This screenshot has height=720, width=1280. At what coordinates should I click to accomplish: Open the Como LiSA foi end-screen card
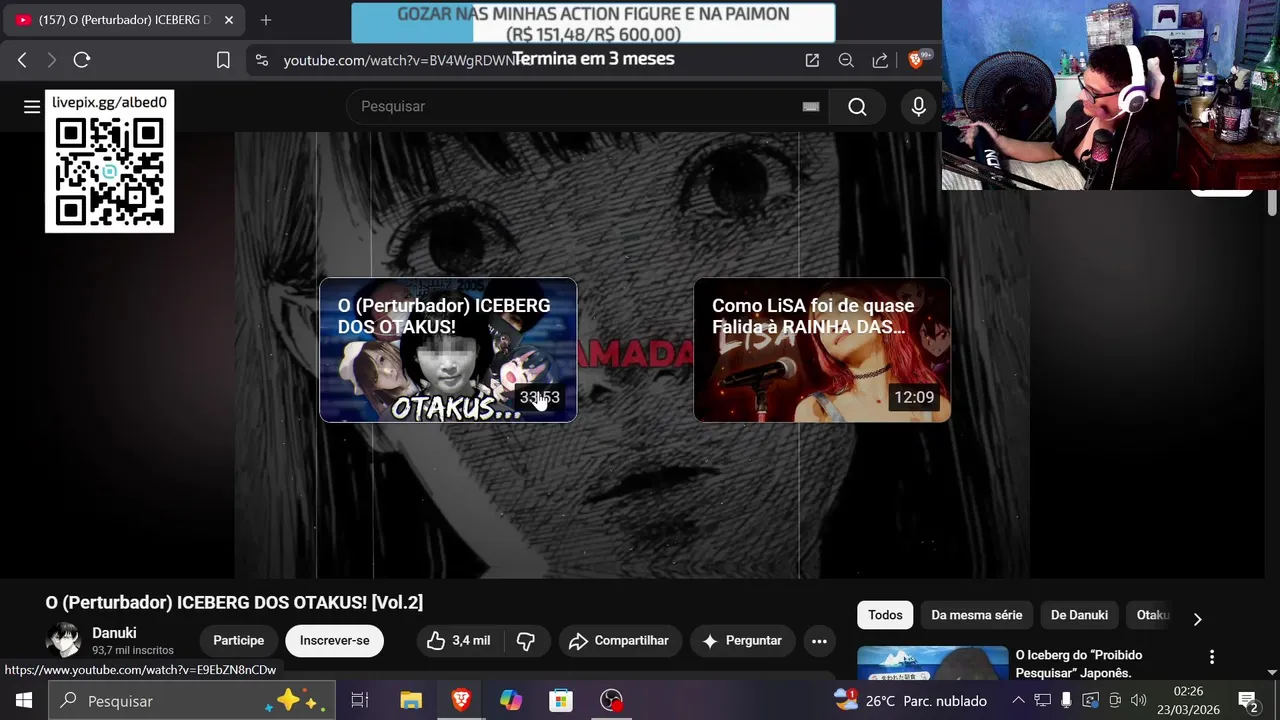[x=822, y=350]
